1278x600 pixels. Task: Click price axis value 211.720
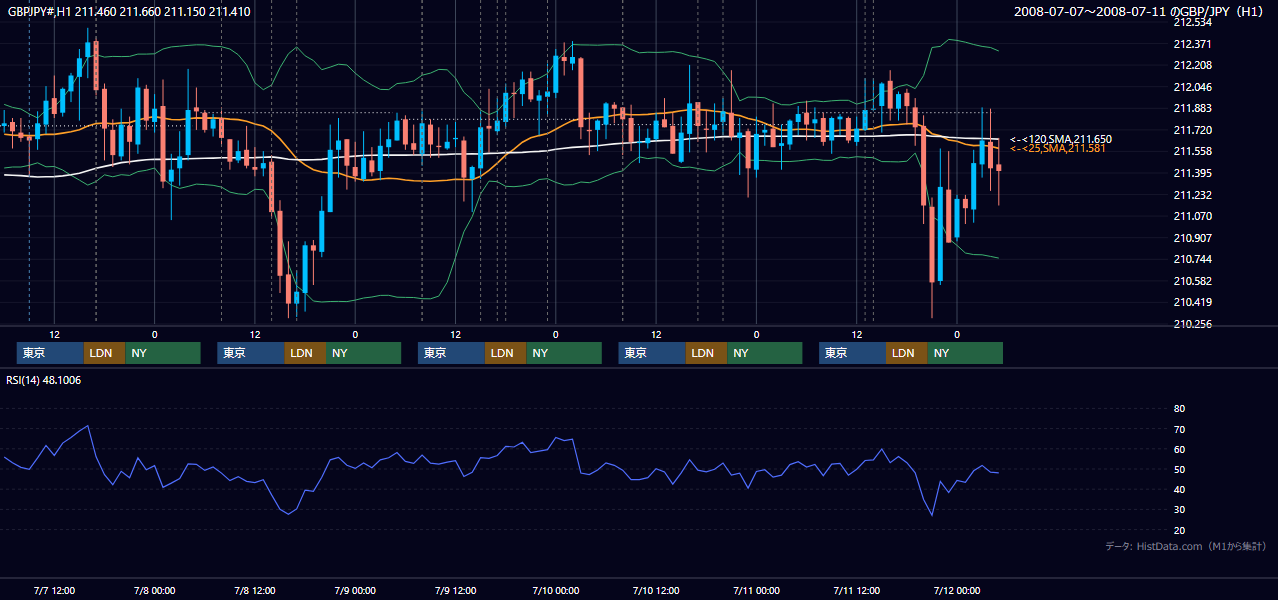click(x=1192, y=130)
